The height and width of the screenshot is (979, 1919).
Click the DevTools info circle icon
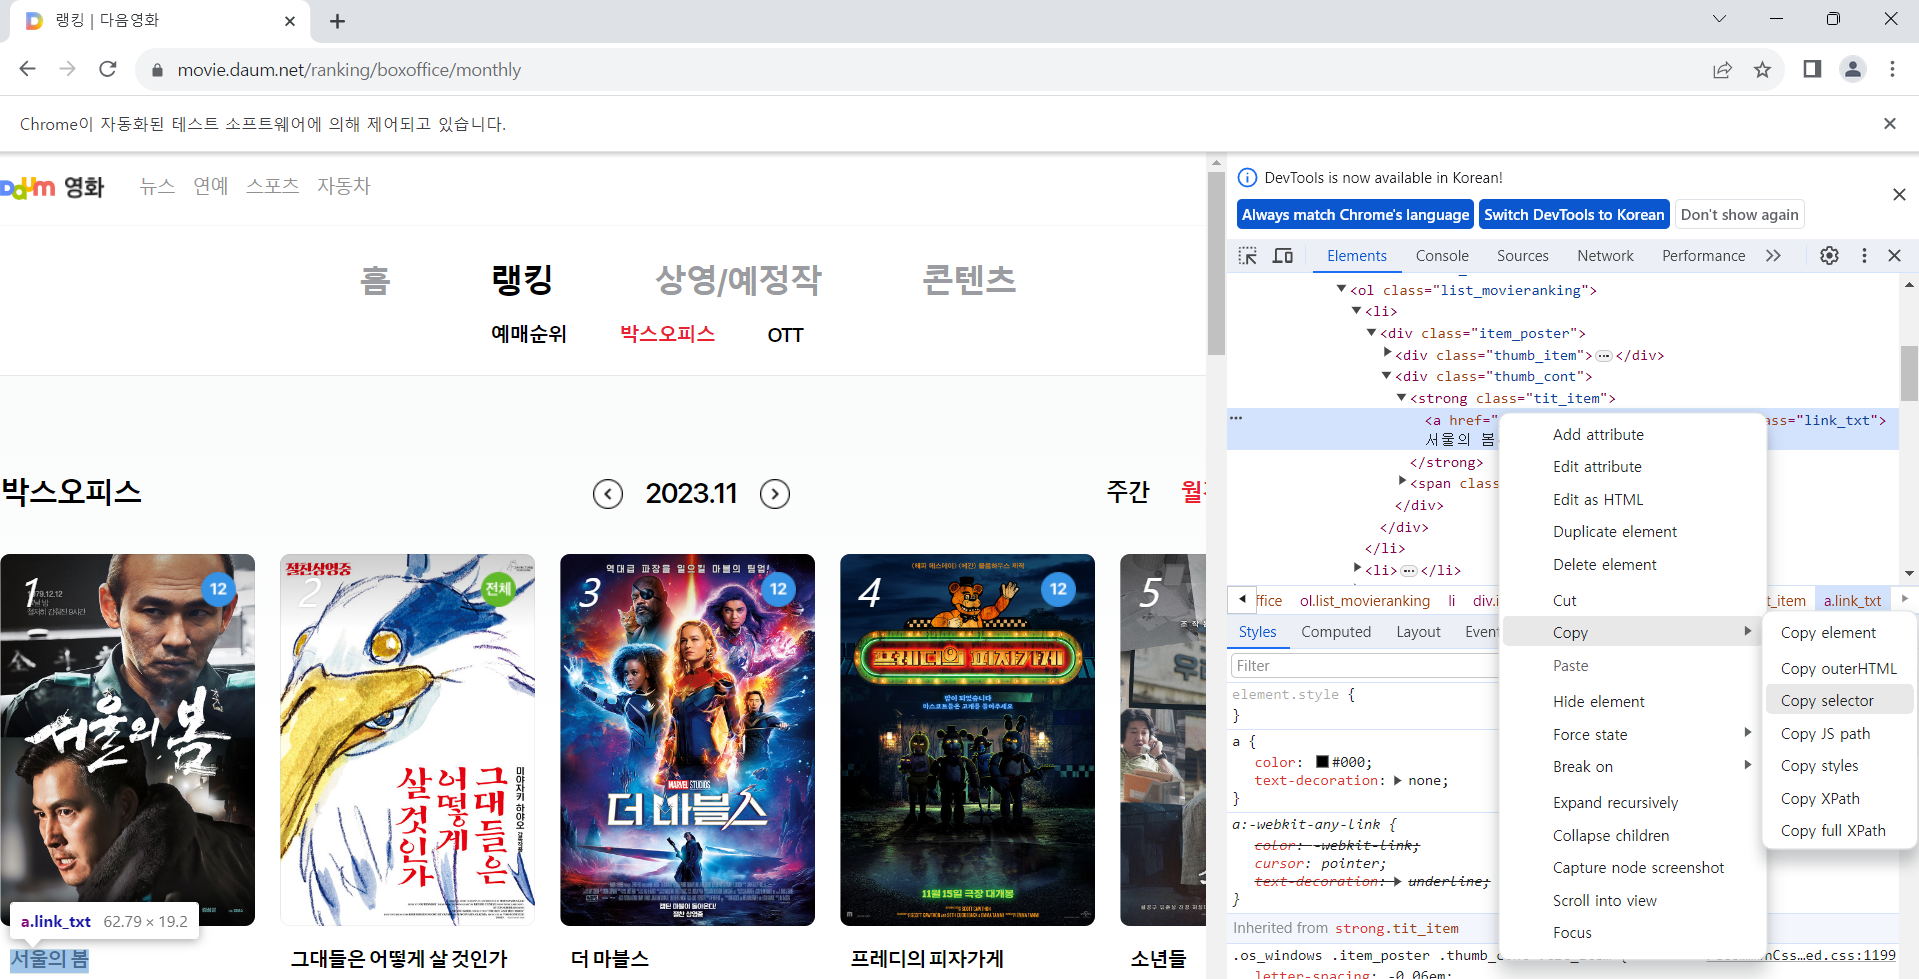click(1247, 178)
